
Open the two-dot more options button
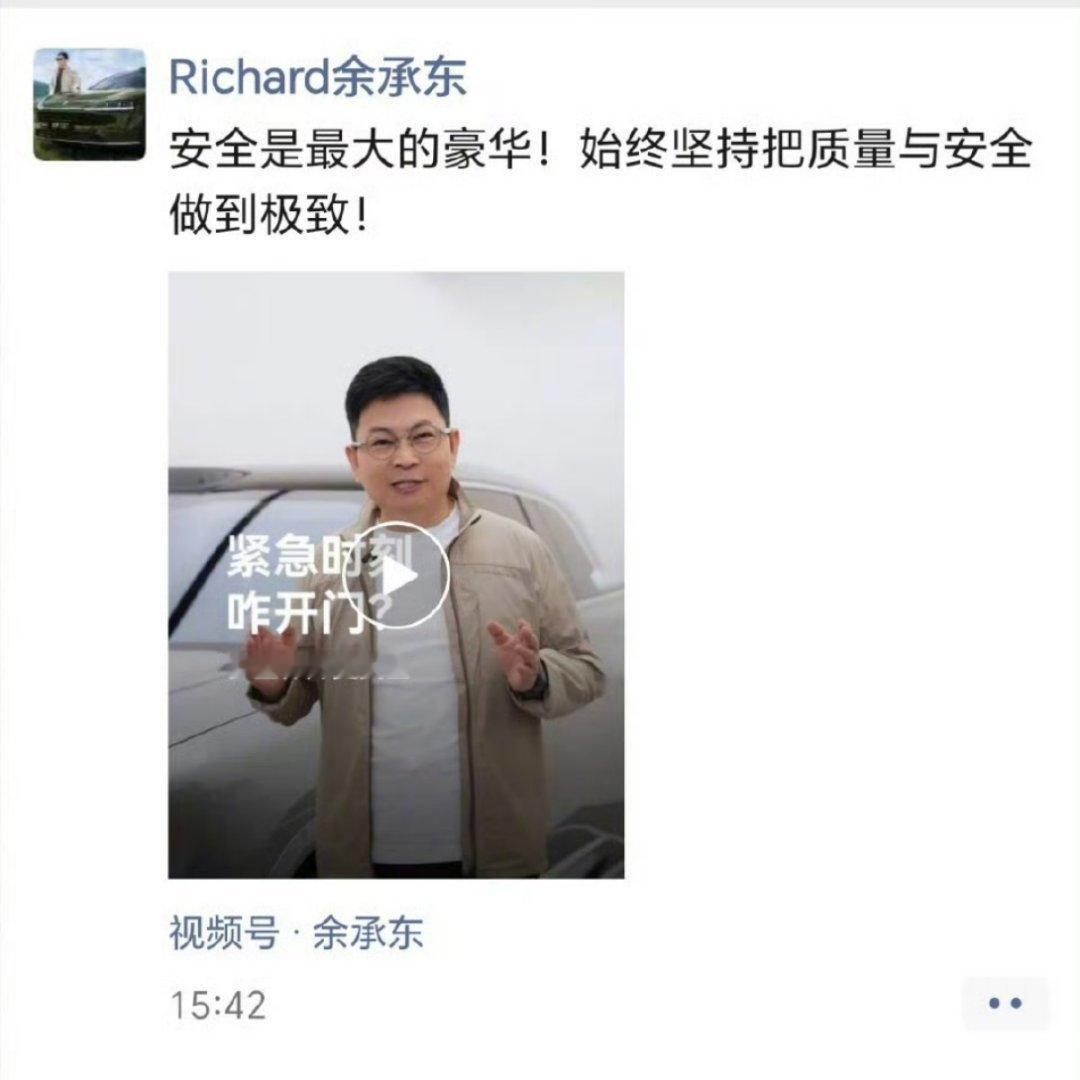click(x=1005, y=1004)
